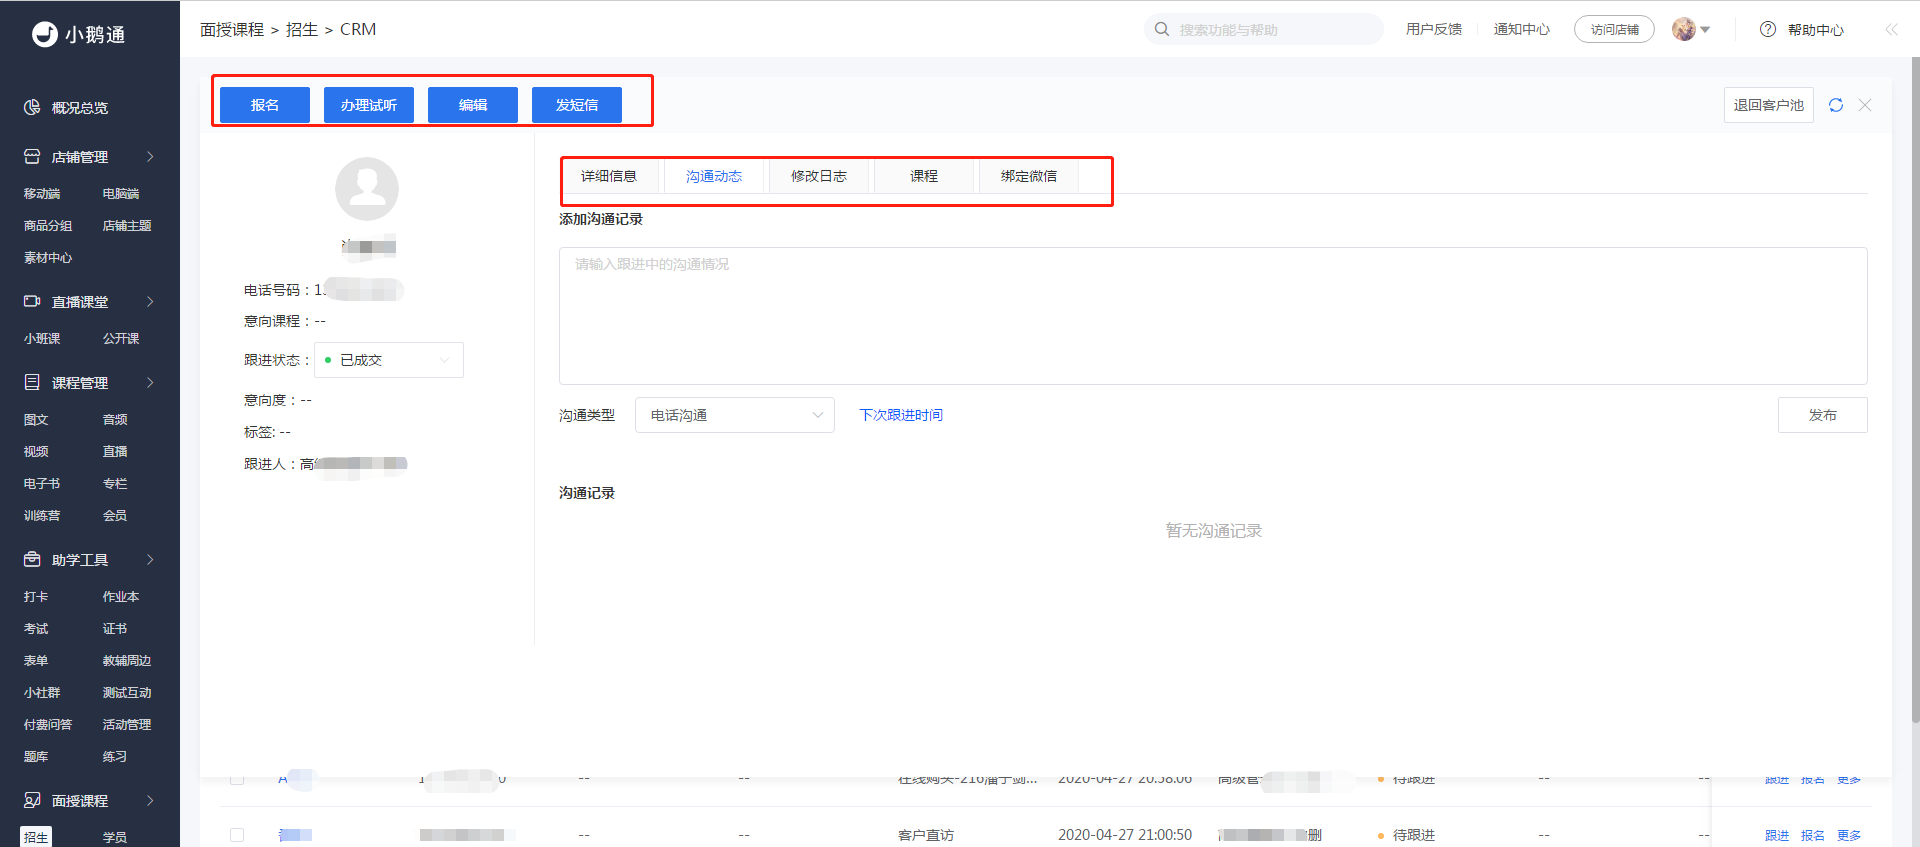Click the 助学工具 toolbox icon
This screenshot has height=847, width=1920.
[32, 559]
